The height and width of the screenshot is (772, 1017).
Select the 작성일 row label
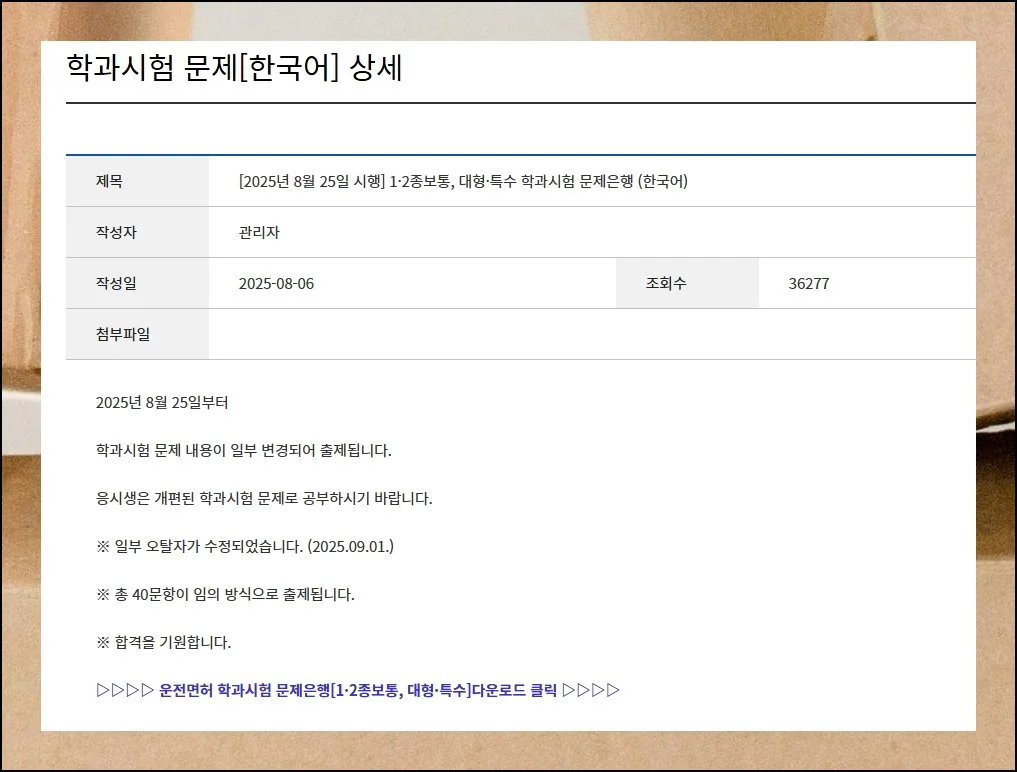[x=116, y=284]
